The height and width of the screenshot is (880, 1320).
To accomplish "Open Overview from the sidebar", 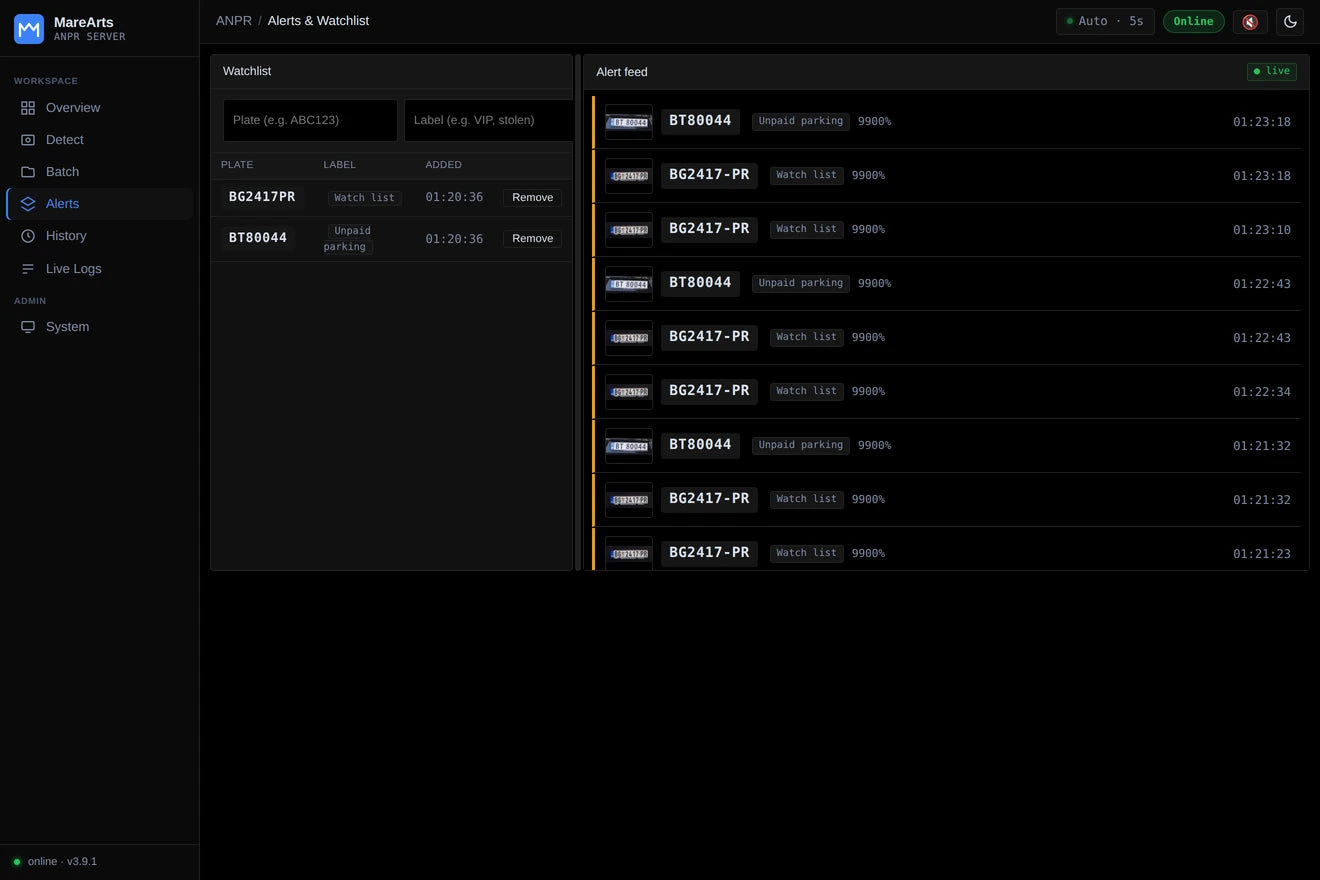I will 99,108.
